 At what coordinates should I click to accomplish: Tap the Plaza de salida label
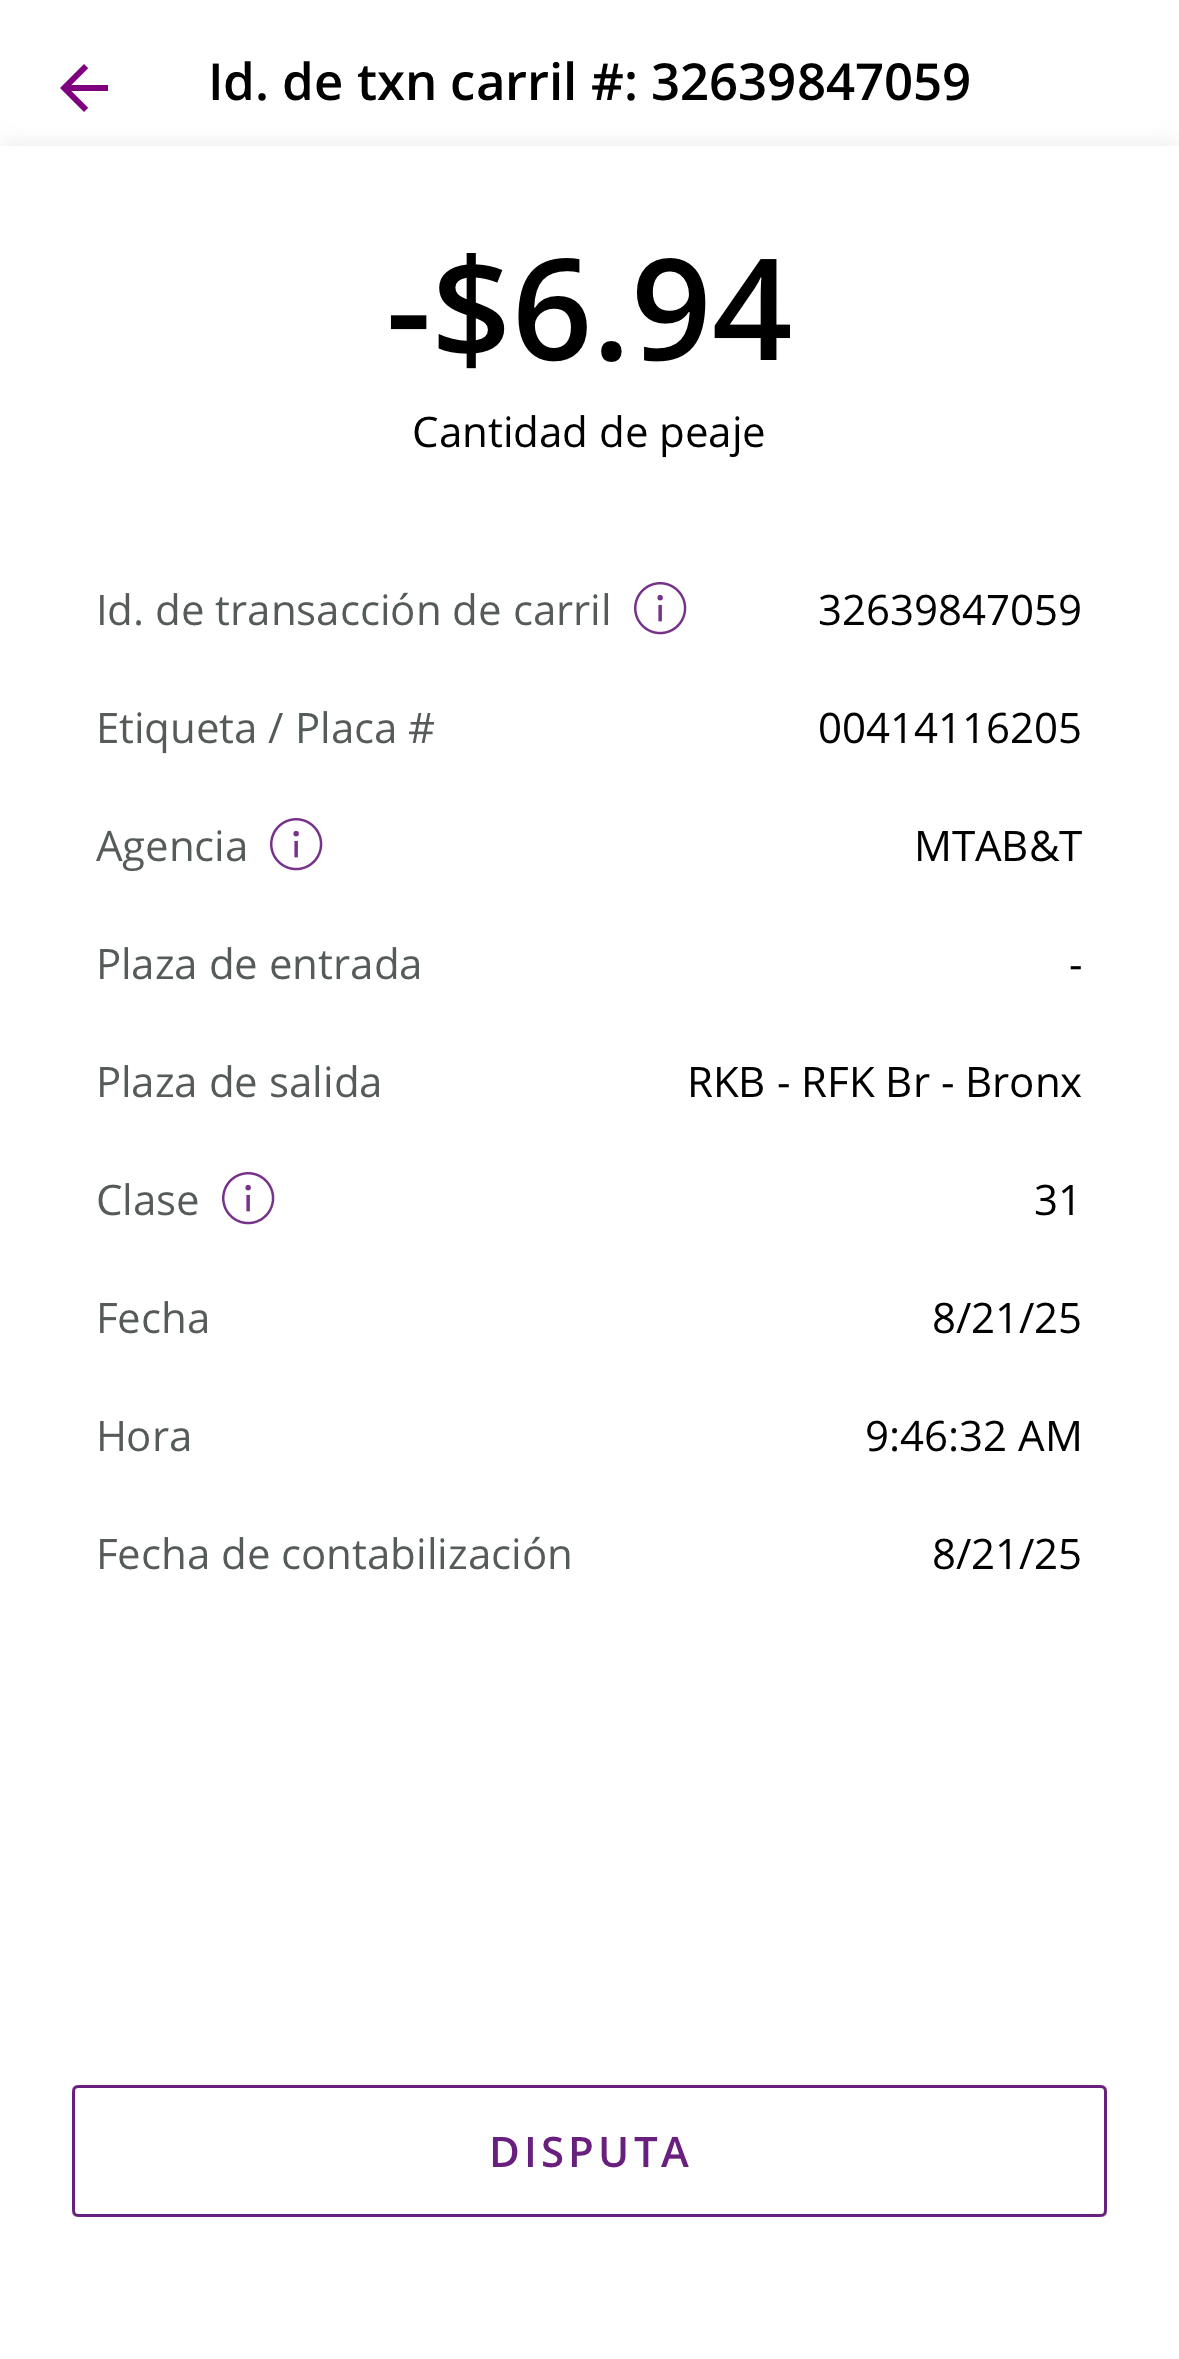(x=239, y=1083)
